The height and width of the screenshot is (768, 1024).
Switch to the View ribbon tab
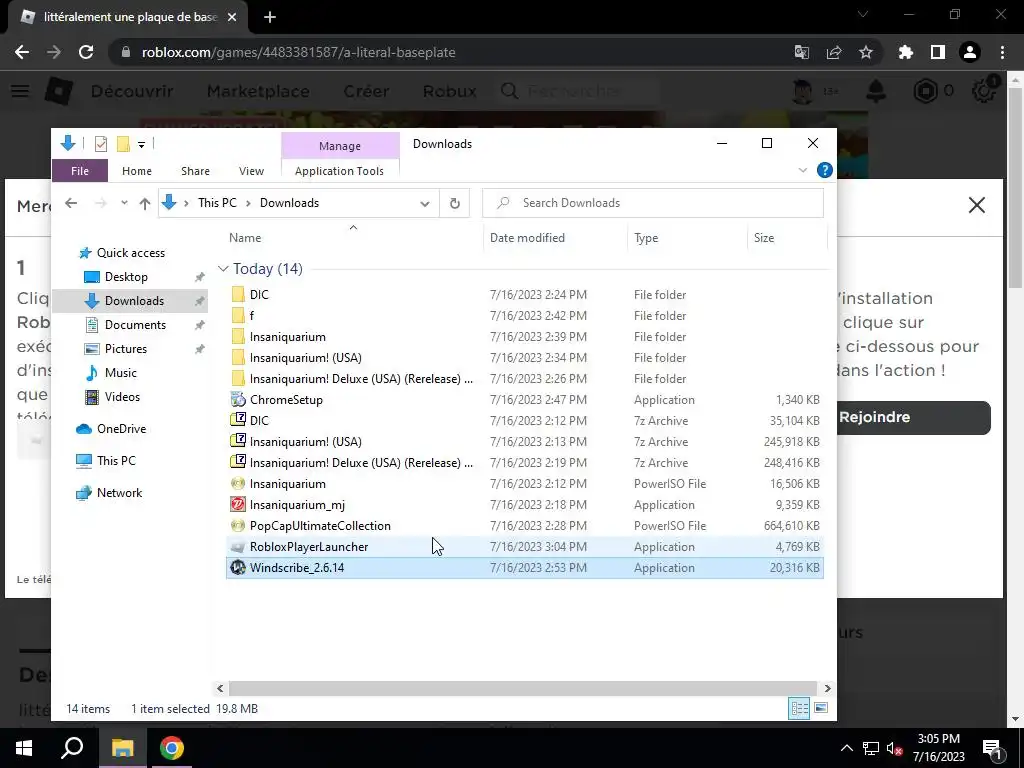point(251,171)
